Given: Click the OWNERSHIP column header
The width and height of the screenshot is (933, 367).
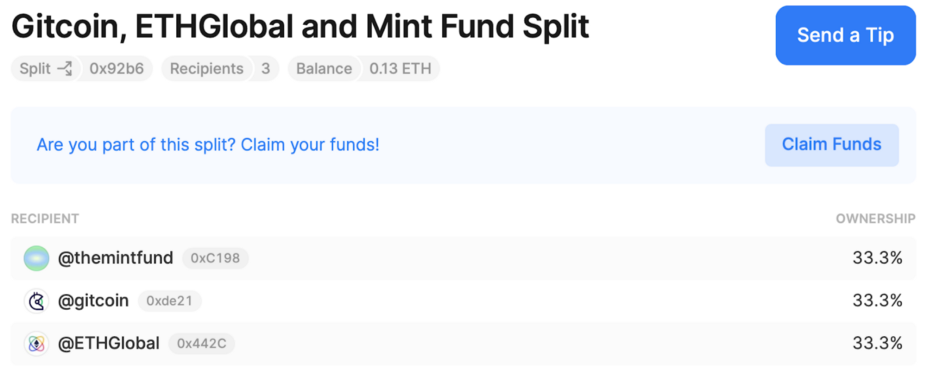Looking at the screenshot, I should click(x=875, y=219).
